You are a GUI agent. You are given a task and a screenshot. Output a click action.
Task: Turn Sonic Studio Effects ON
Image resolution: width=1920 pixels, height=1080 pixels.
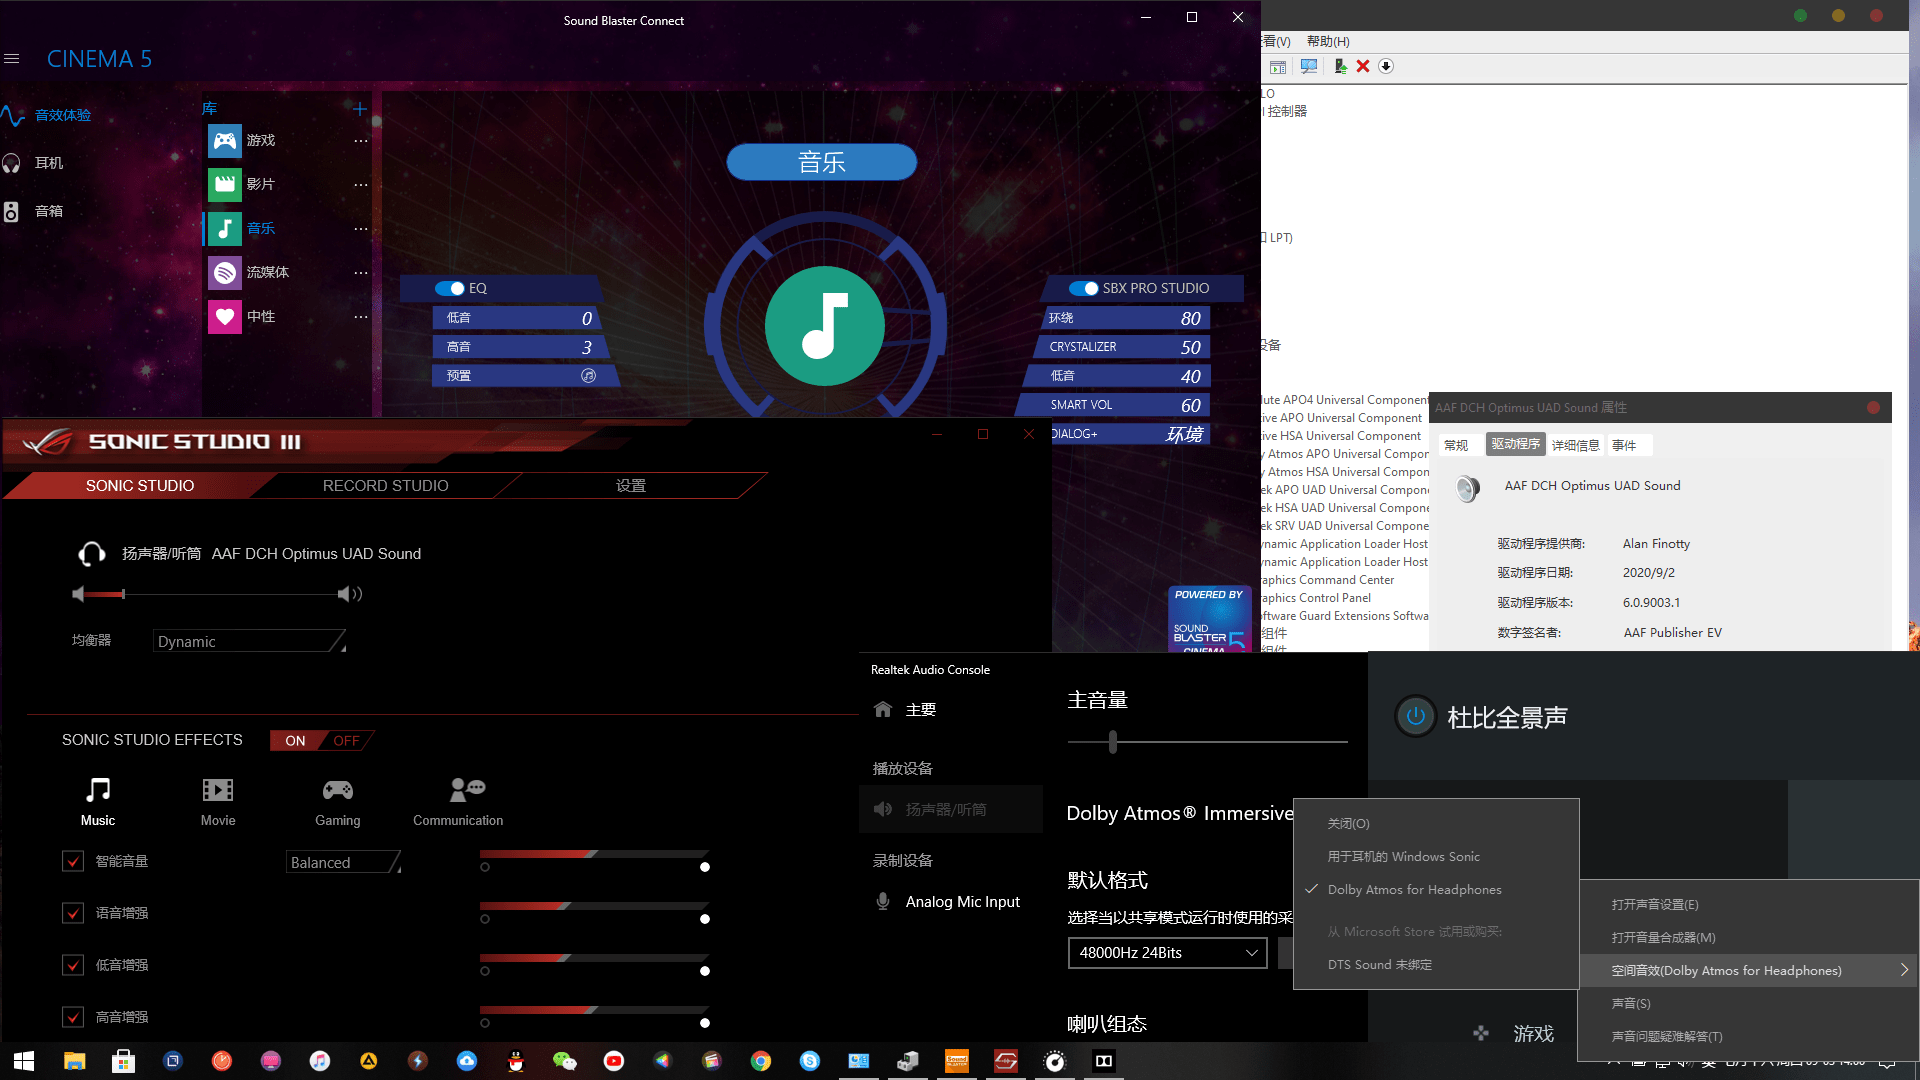(x=295, y=741)
